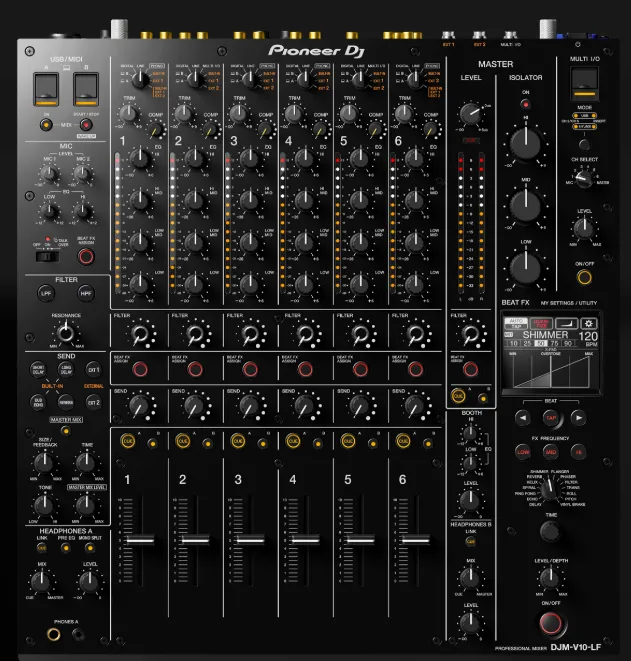Select DUB ECHO send effect

[38, 402]
